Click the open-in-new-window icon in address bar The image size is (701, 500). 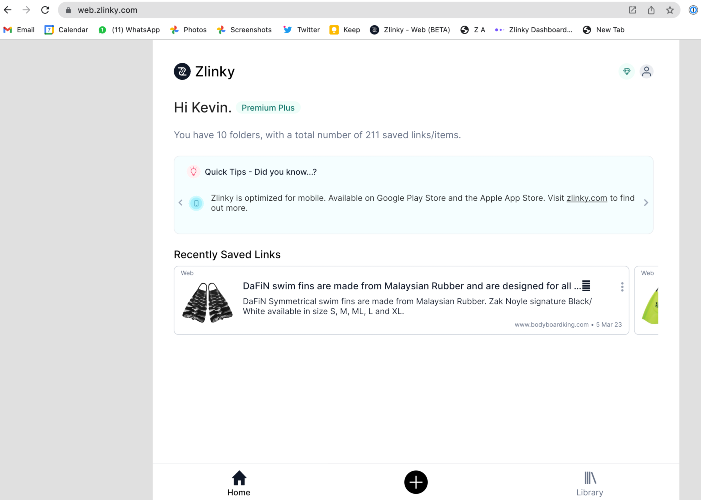pos(632,10)
